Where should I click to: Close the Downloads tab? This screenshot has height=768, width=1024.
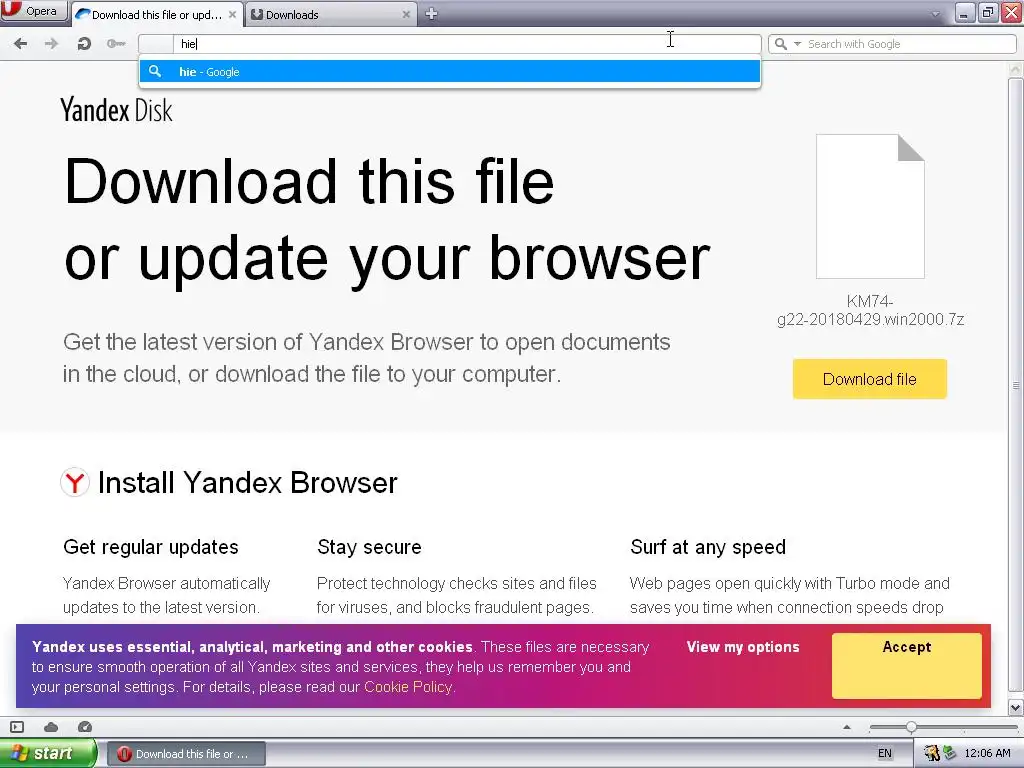tap(406, 14)
